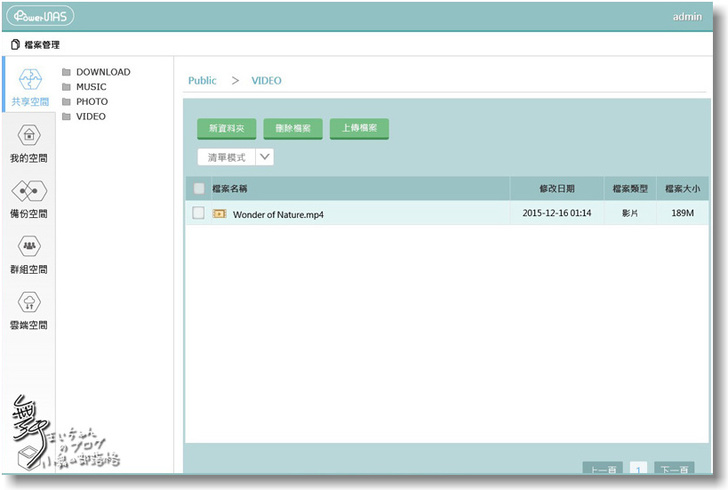728x490 pixels.
Task: Open the 群組空間 group space icon
Action: pyautogui.click(x=29, y=247)
